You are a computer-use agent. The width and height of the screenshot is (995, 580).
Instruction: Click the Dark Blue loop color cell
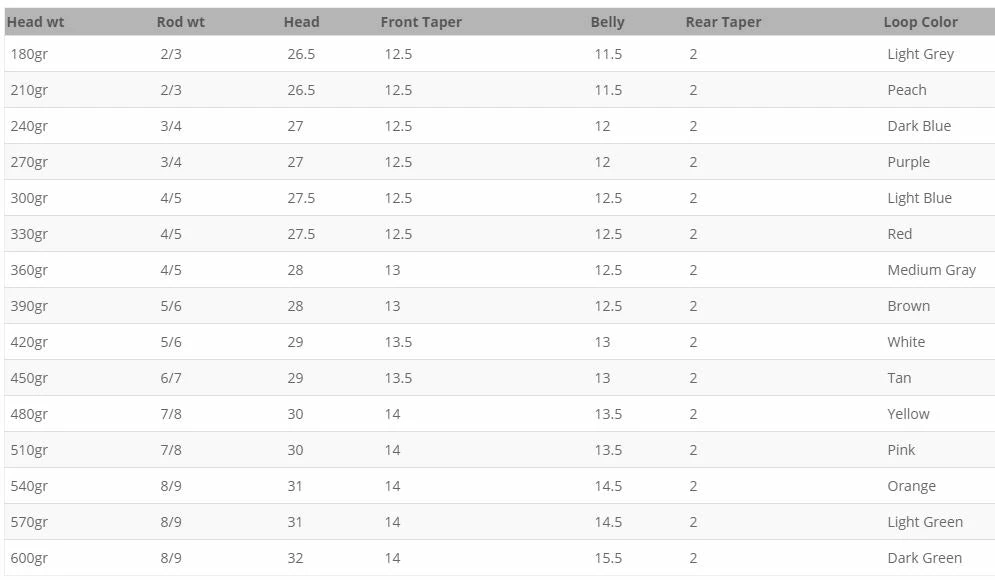point(919,126)
